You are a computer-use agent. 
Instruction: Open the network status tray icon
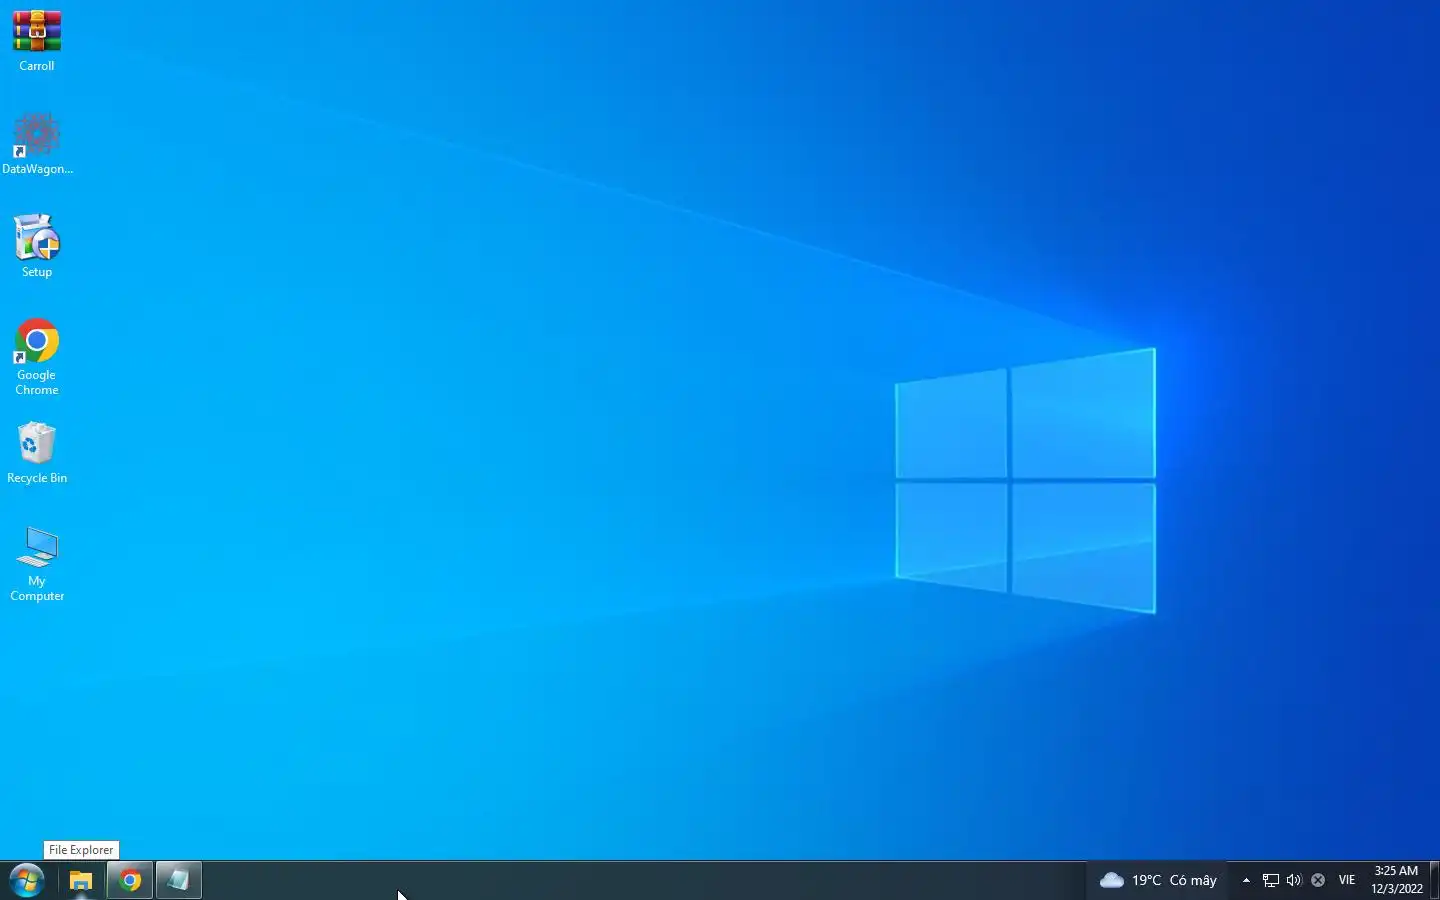coord(1271,880)
